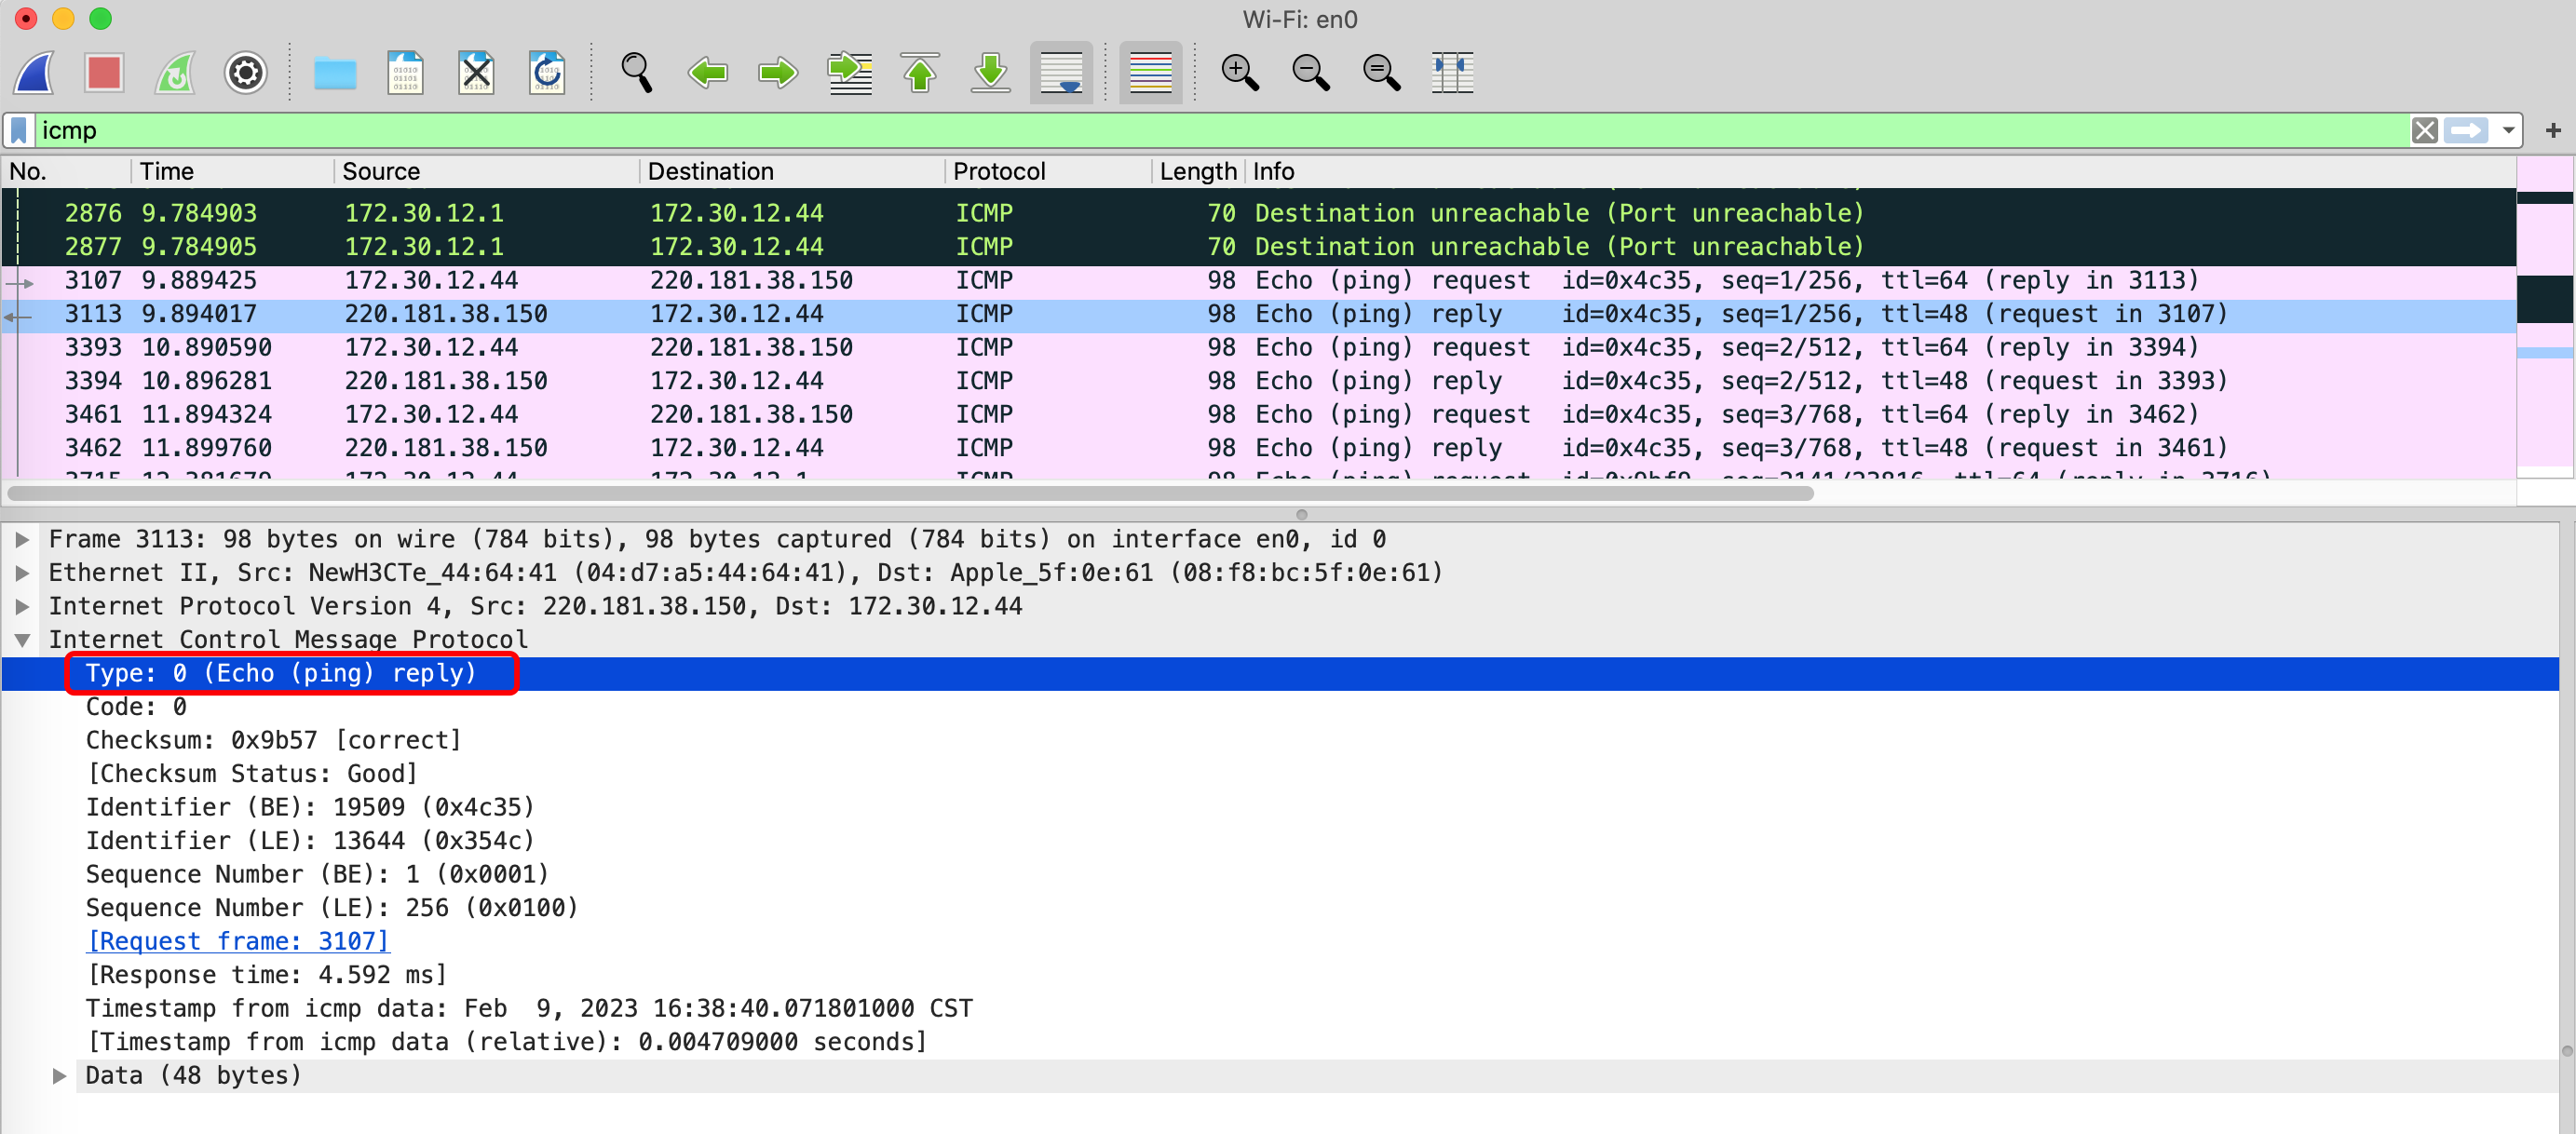Select Identifier (LE): 13644 field
2576x1134 pixels.
pos(1280,841)
